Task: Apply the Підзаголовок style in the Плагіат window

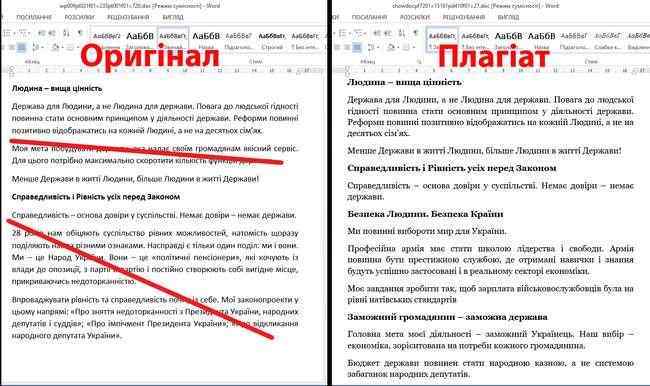Action: pos(574,40)
